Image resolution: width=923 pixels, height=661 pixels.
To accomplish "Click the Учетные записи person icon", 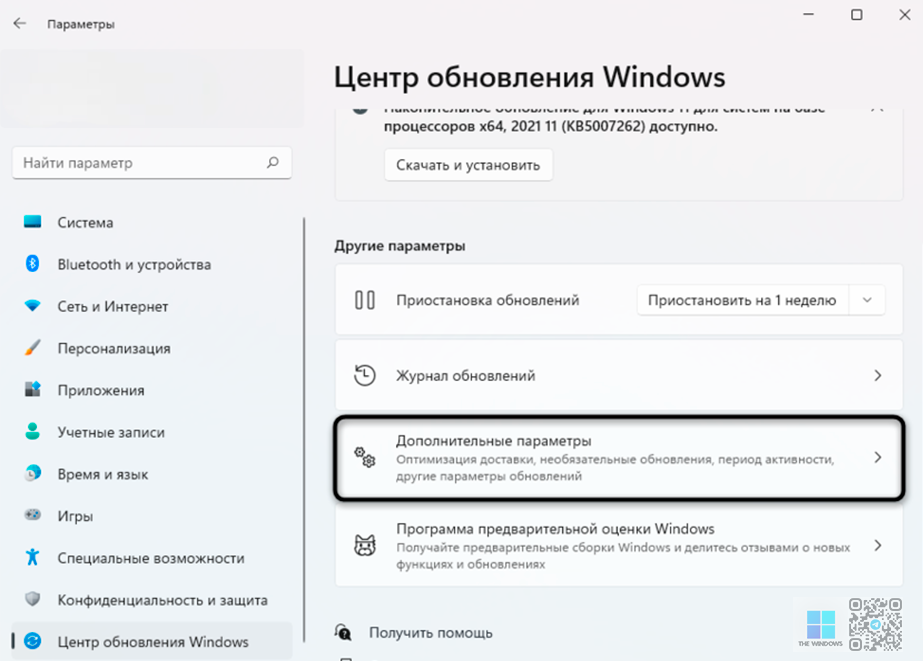I will point(32,431).
